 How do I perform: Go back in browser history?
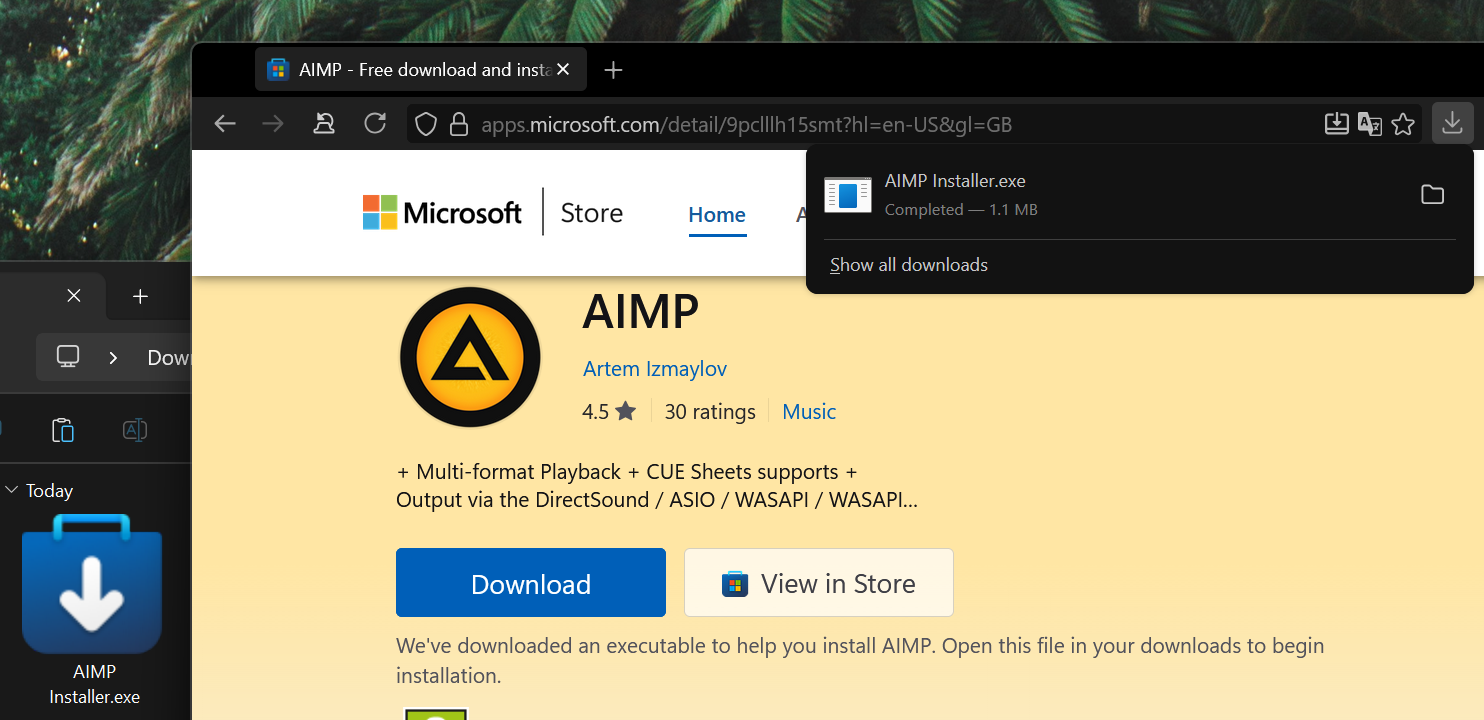225,124
